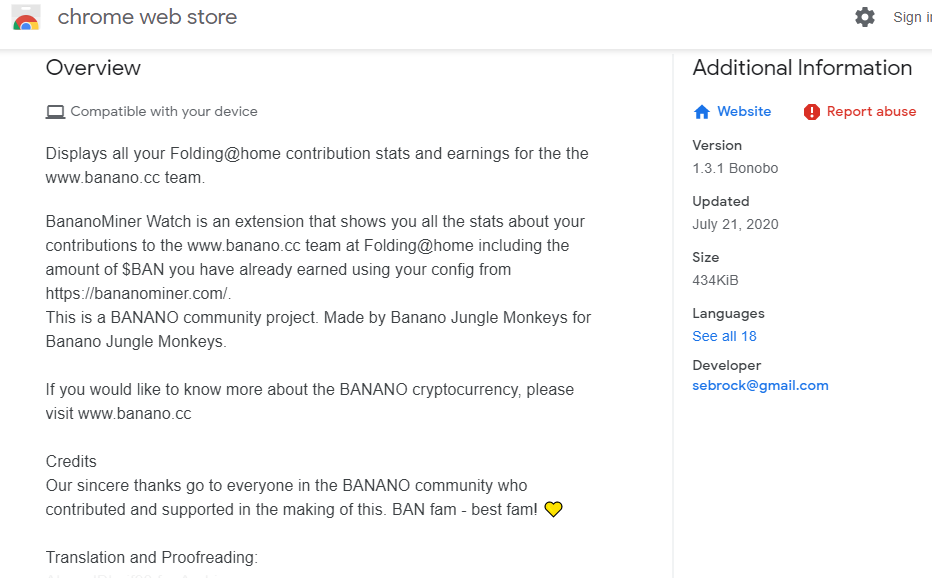The image size is (932, 578).
Task: Click the laptop compatibility icon
Action: [x=55, y=112]
